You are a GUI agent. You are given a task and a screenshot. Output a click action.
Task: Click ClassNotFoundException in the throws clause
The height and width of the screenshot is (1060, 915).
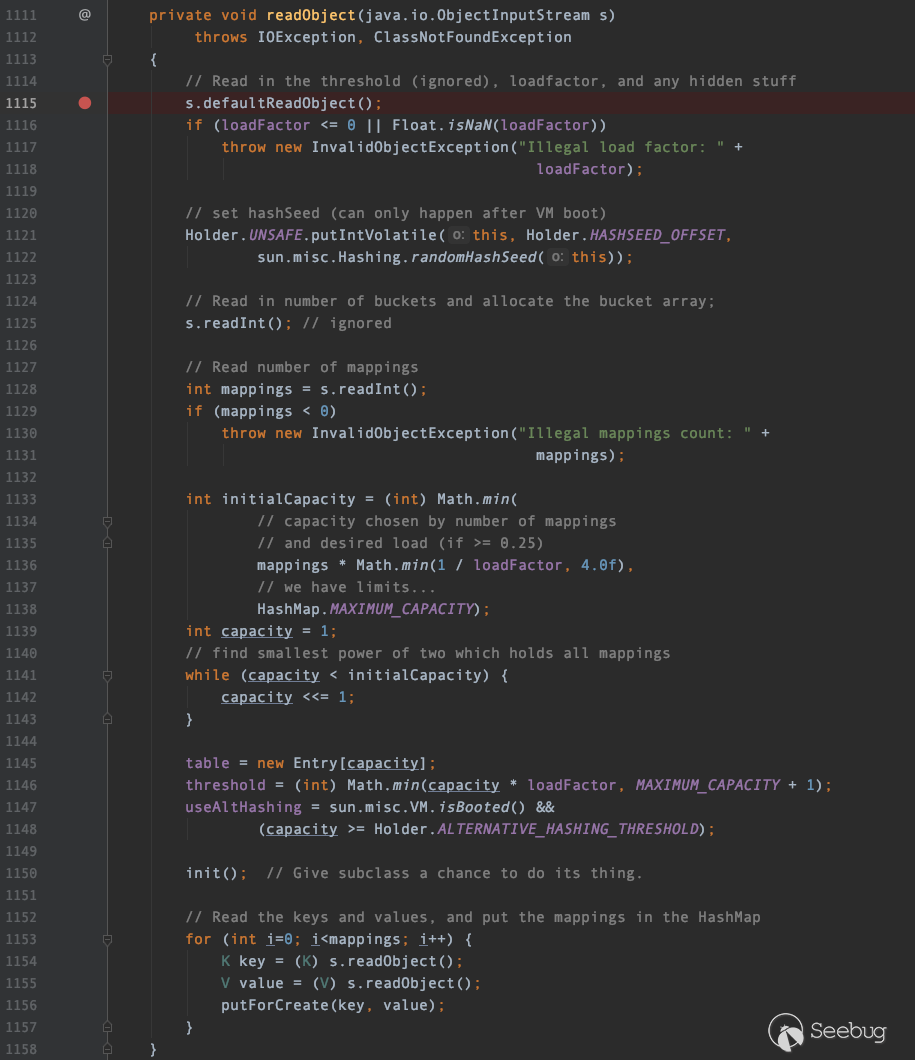(x=472, y=37)
